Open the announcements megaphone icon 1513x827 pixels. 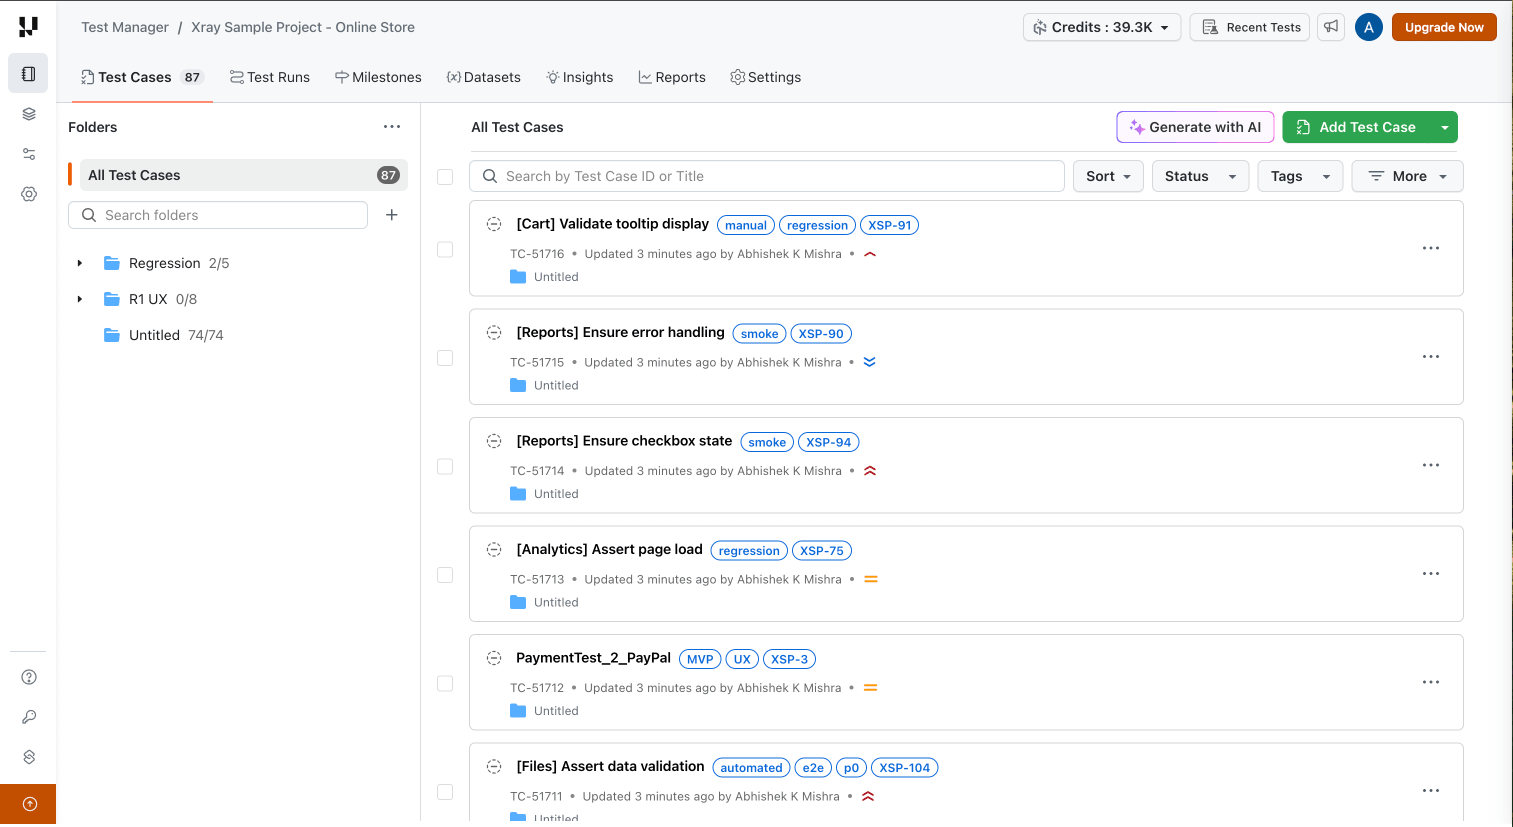(1331, 27)
